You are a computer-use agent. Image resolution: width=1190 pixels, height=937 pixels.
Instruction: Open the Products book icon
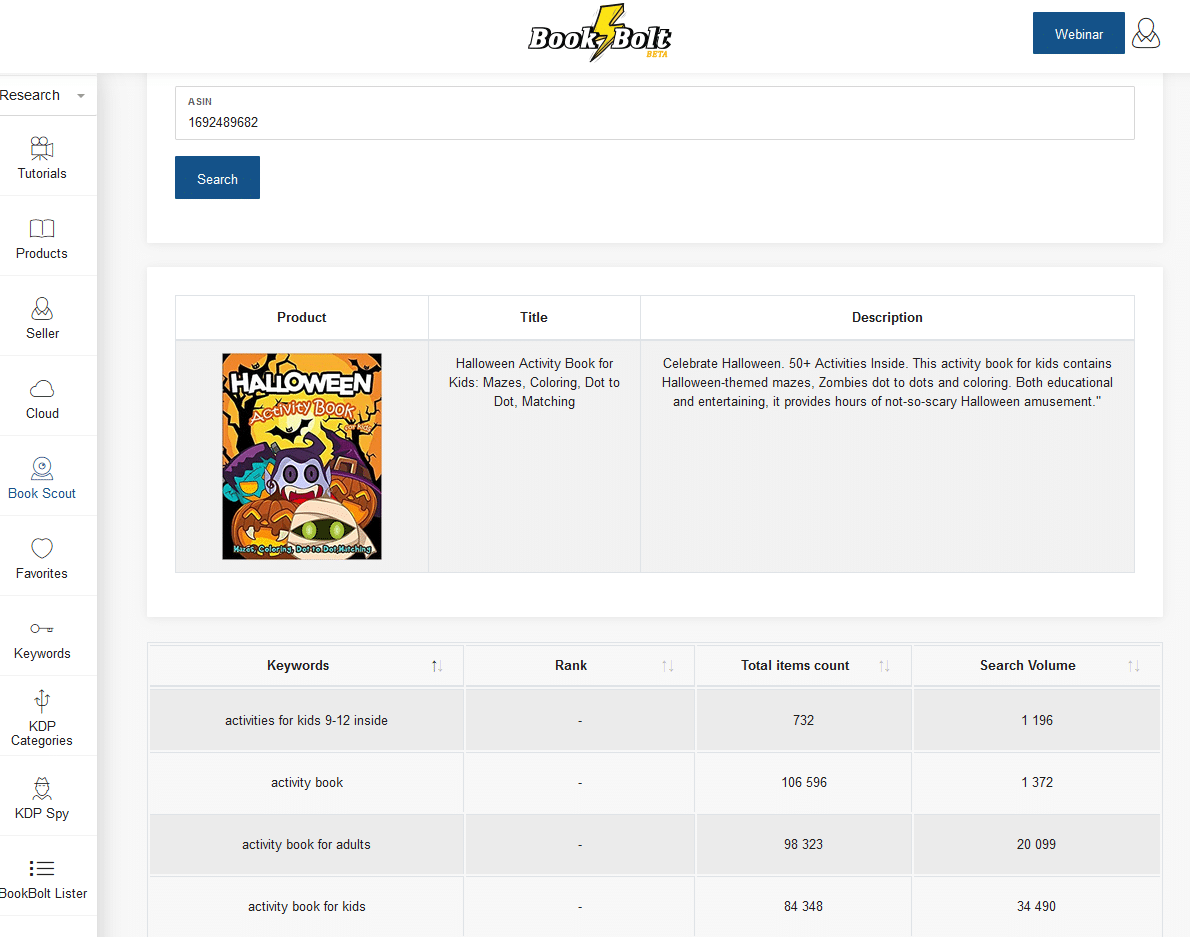click(x=42, y=228)
